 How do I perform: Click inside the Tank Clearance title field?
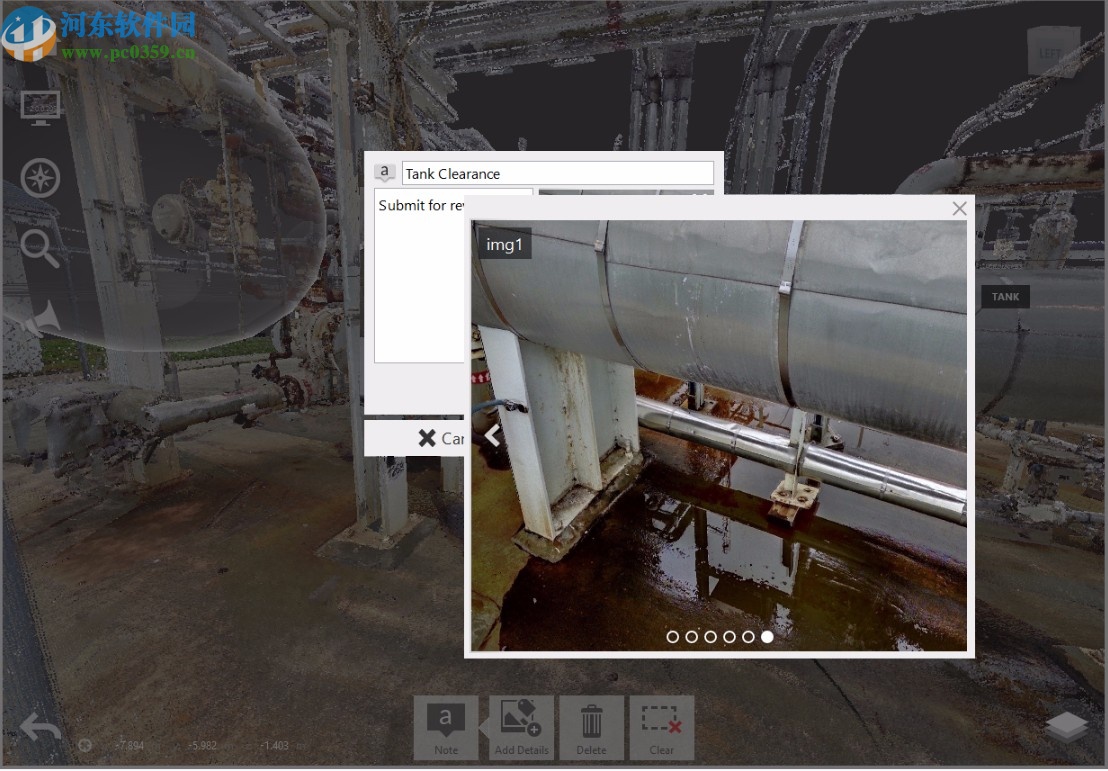(x=557, y=173)
